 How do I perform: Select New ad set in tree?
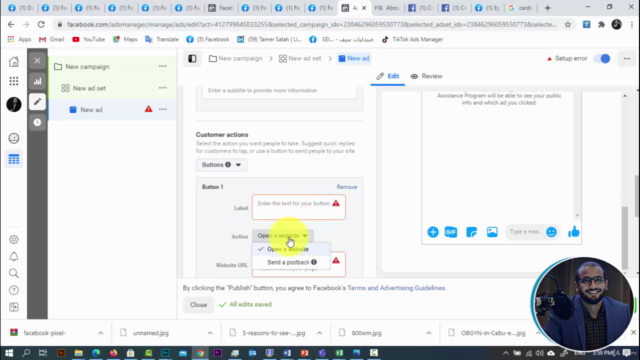(89, 88)
